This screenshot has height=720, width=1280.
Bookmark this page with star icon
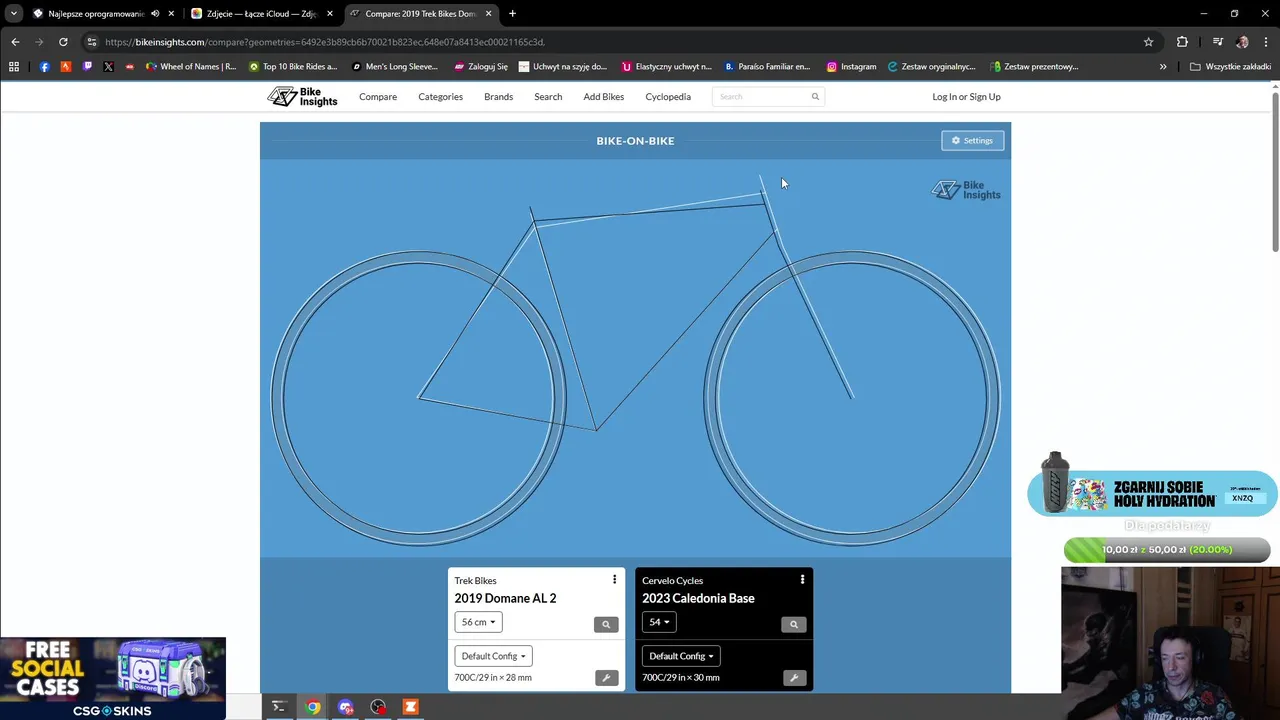tap(1148, 42)
